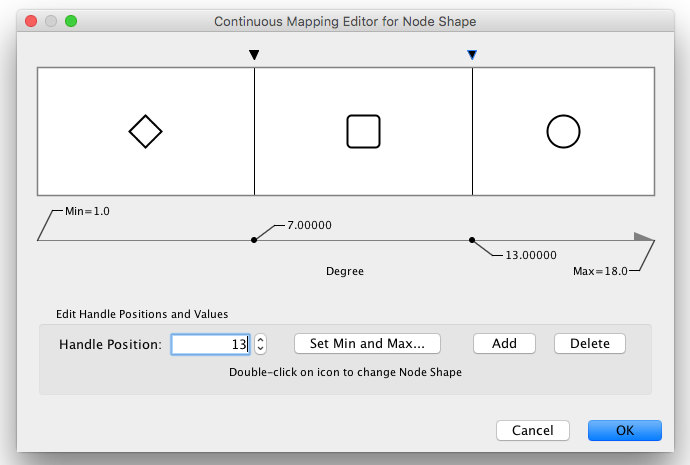The image size is (690, 465).
Task: Close the window with the red button
Action: tap(30, 20)
